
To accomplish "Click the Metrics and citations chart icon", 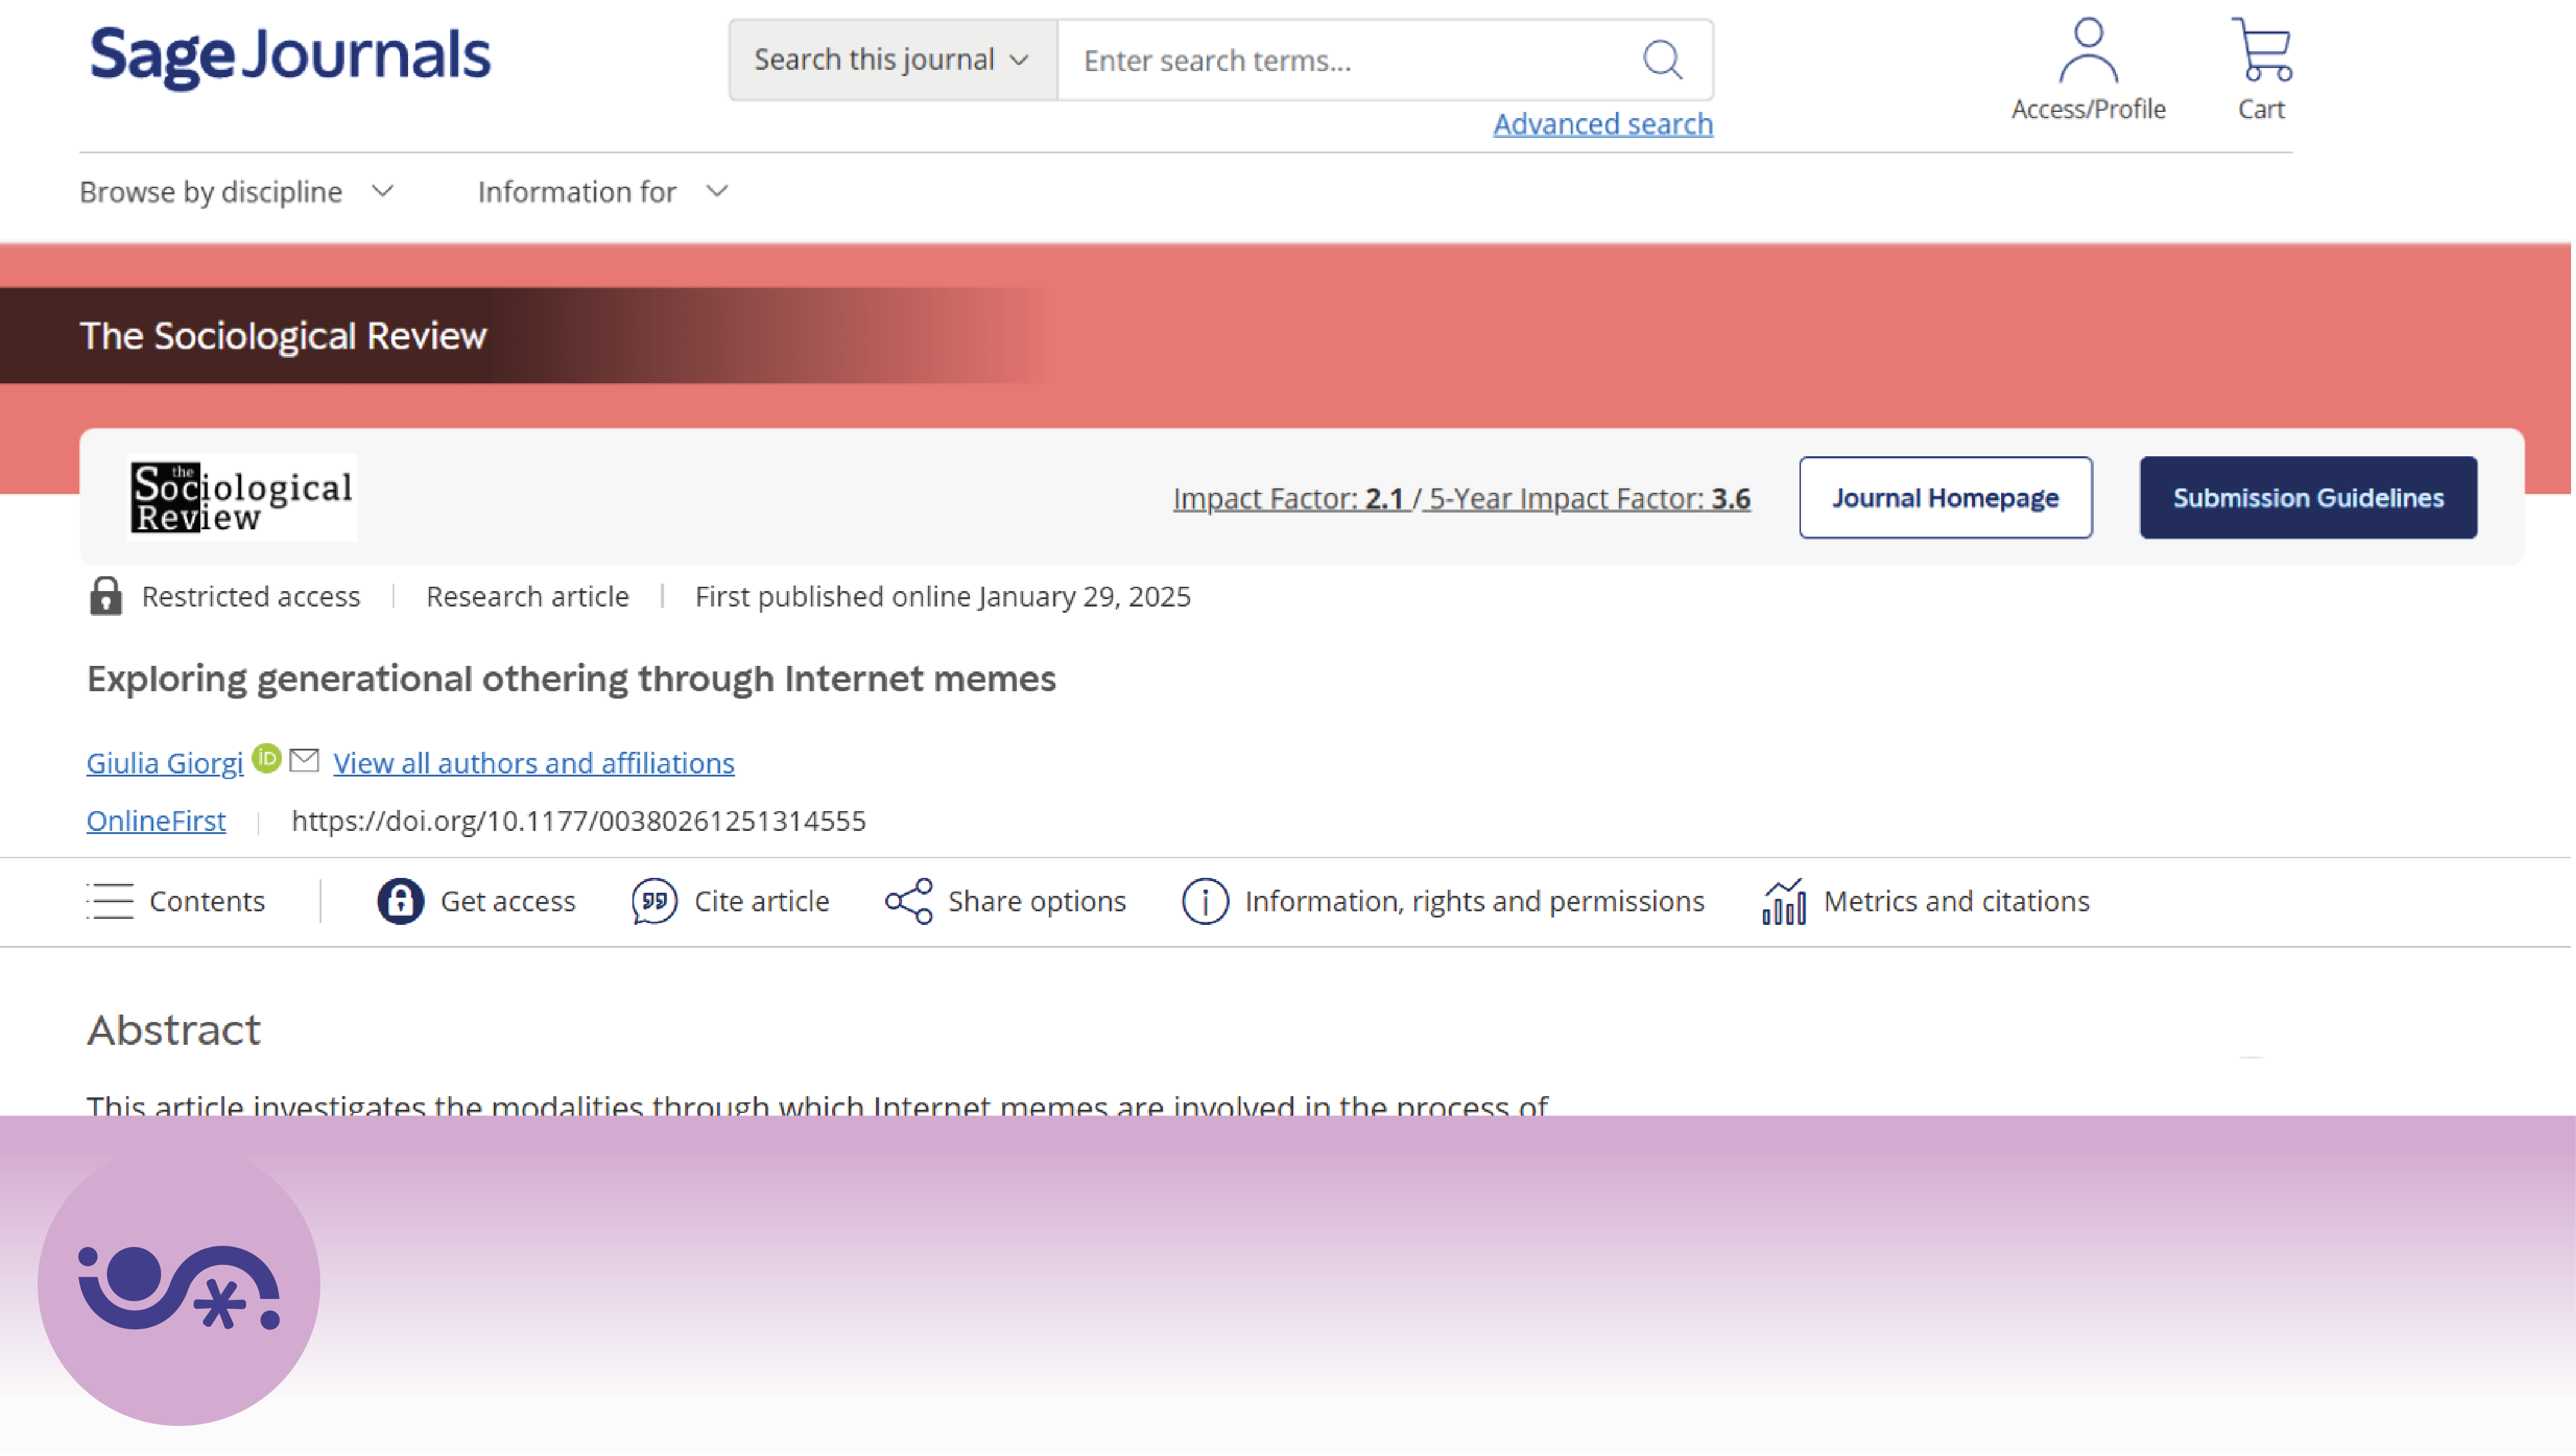I will point(1784,901).
